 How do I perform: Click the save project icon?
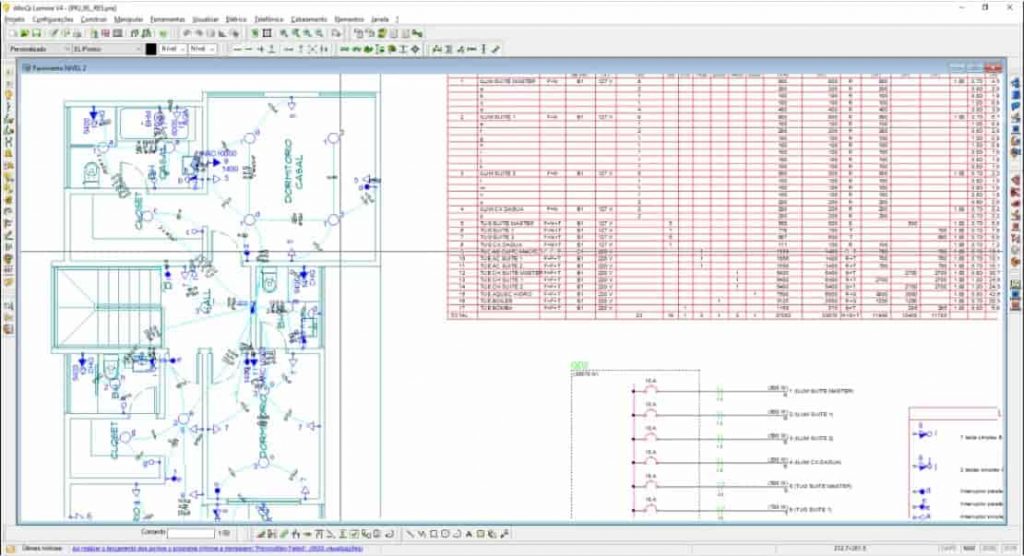(x=37, y=33)
